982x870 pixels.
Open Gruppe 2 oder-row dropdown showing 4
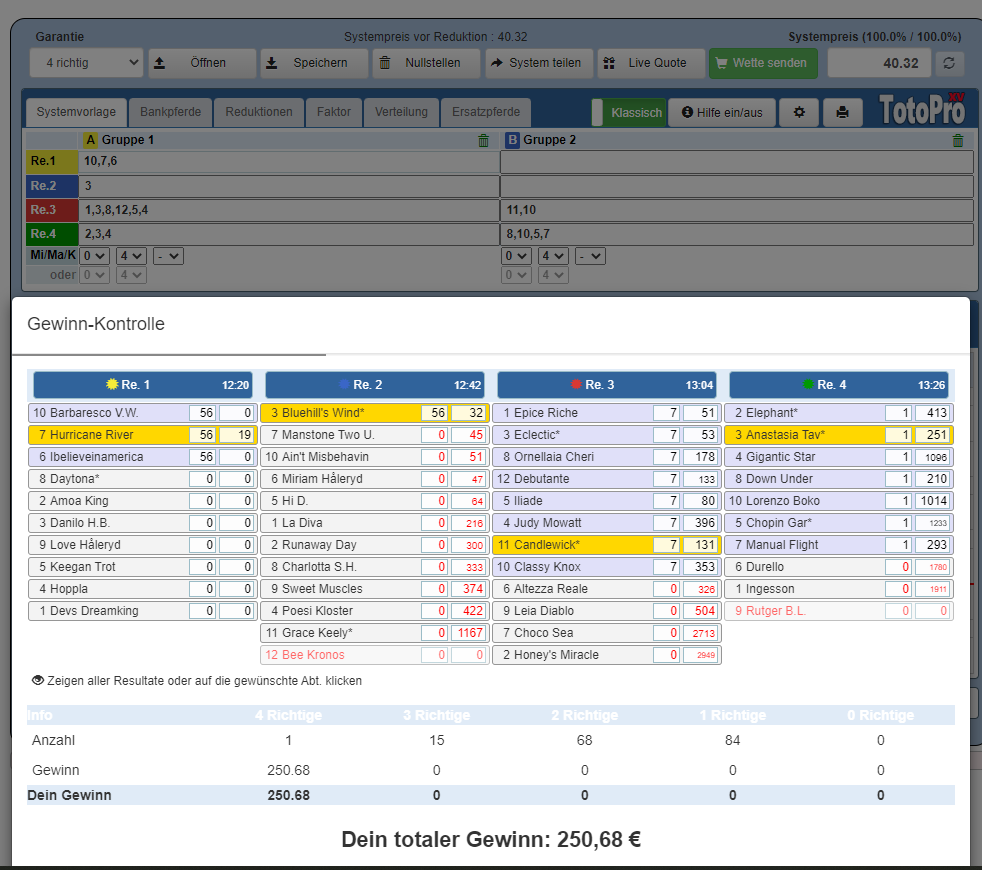pyautogui.click(x=554, y=275)
